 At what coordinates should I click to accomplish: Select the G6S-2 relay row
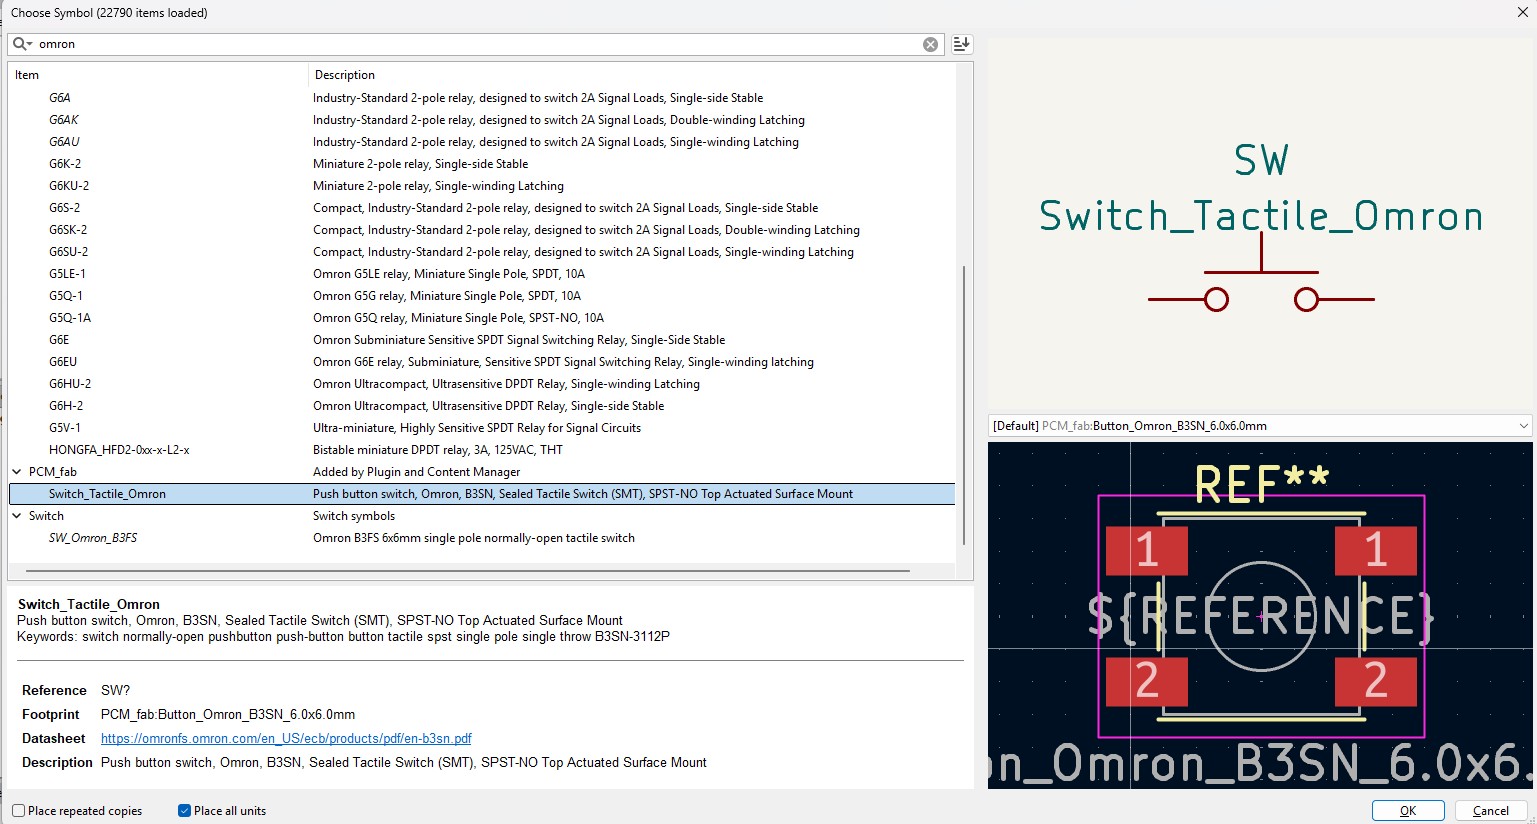(482, 208)
